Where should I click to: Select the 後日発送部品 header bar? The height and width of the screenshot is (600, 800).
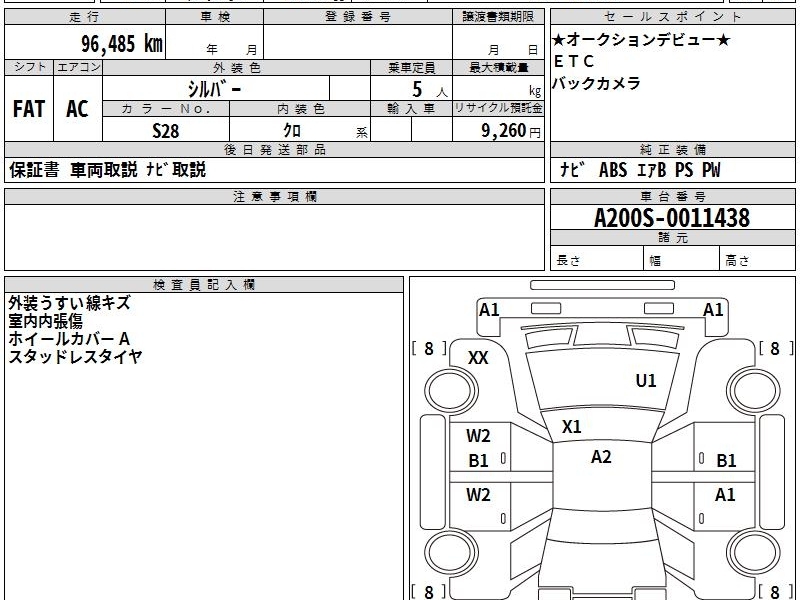pyautogui.click(x=274, y=149)
